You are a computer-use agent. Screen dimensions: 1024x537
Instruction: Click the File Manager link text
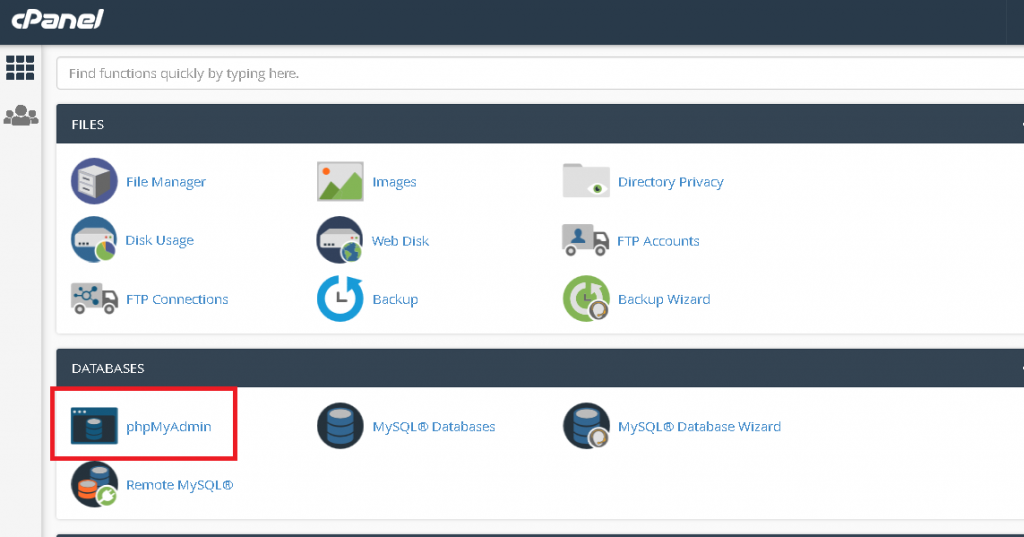[x=166, y=182]
